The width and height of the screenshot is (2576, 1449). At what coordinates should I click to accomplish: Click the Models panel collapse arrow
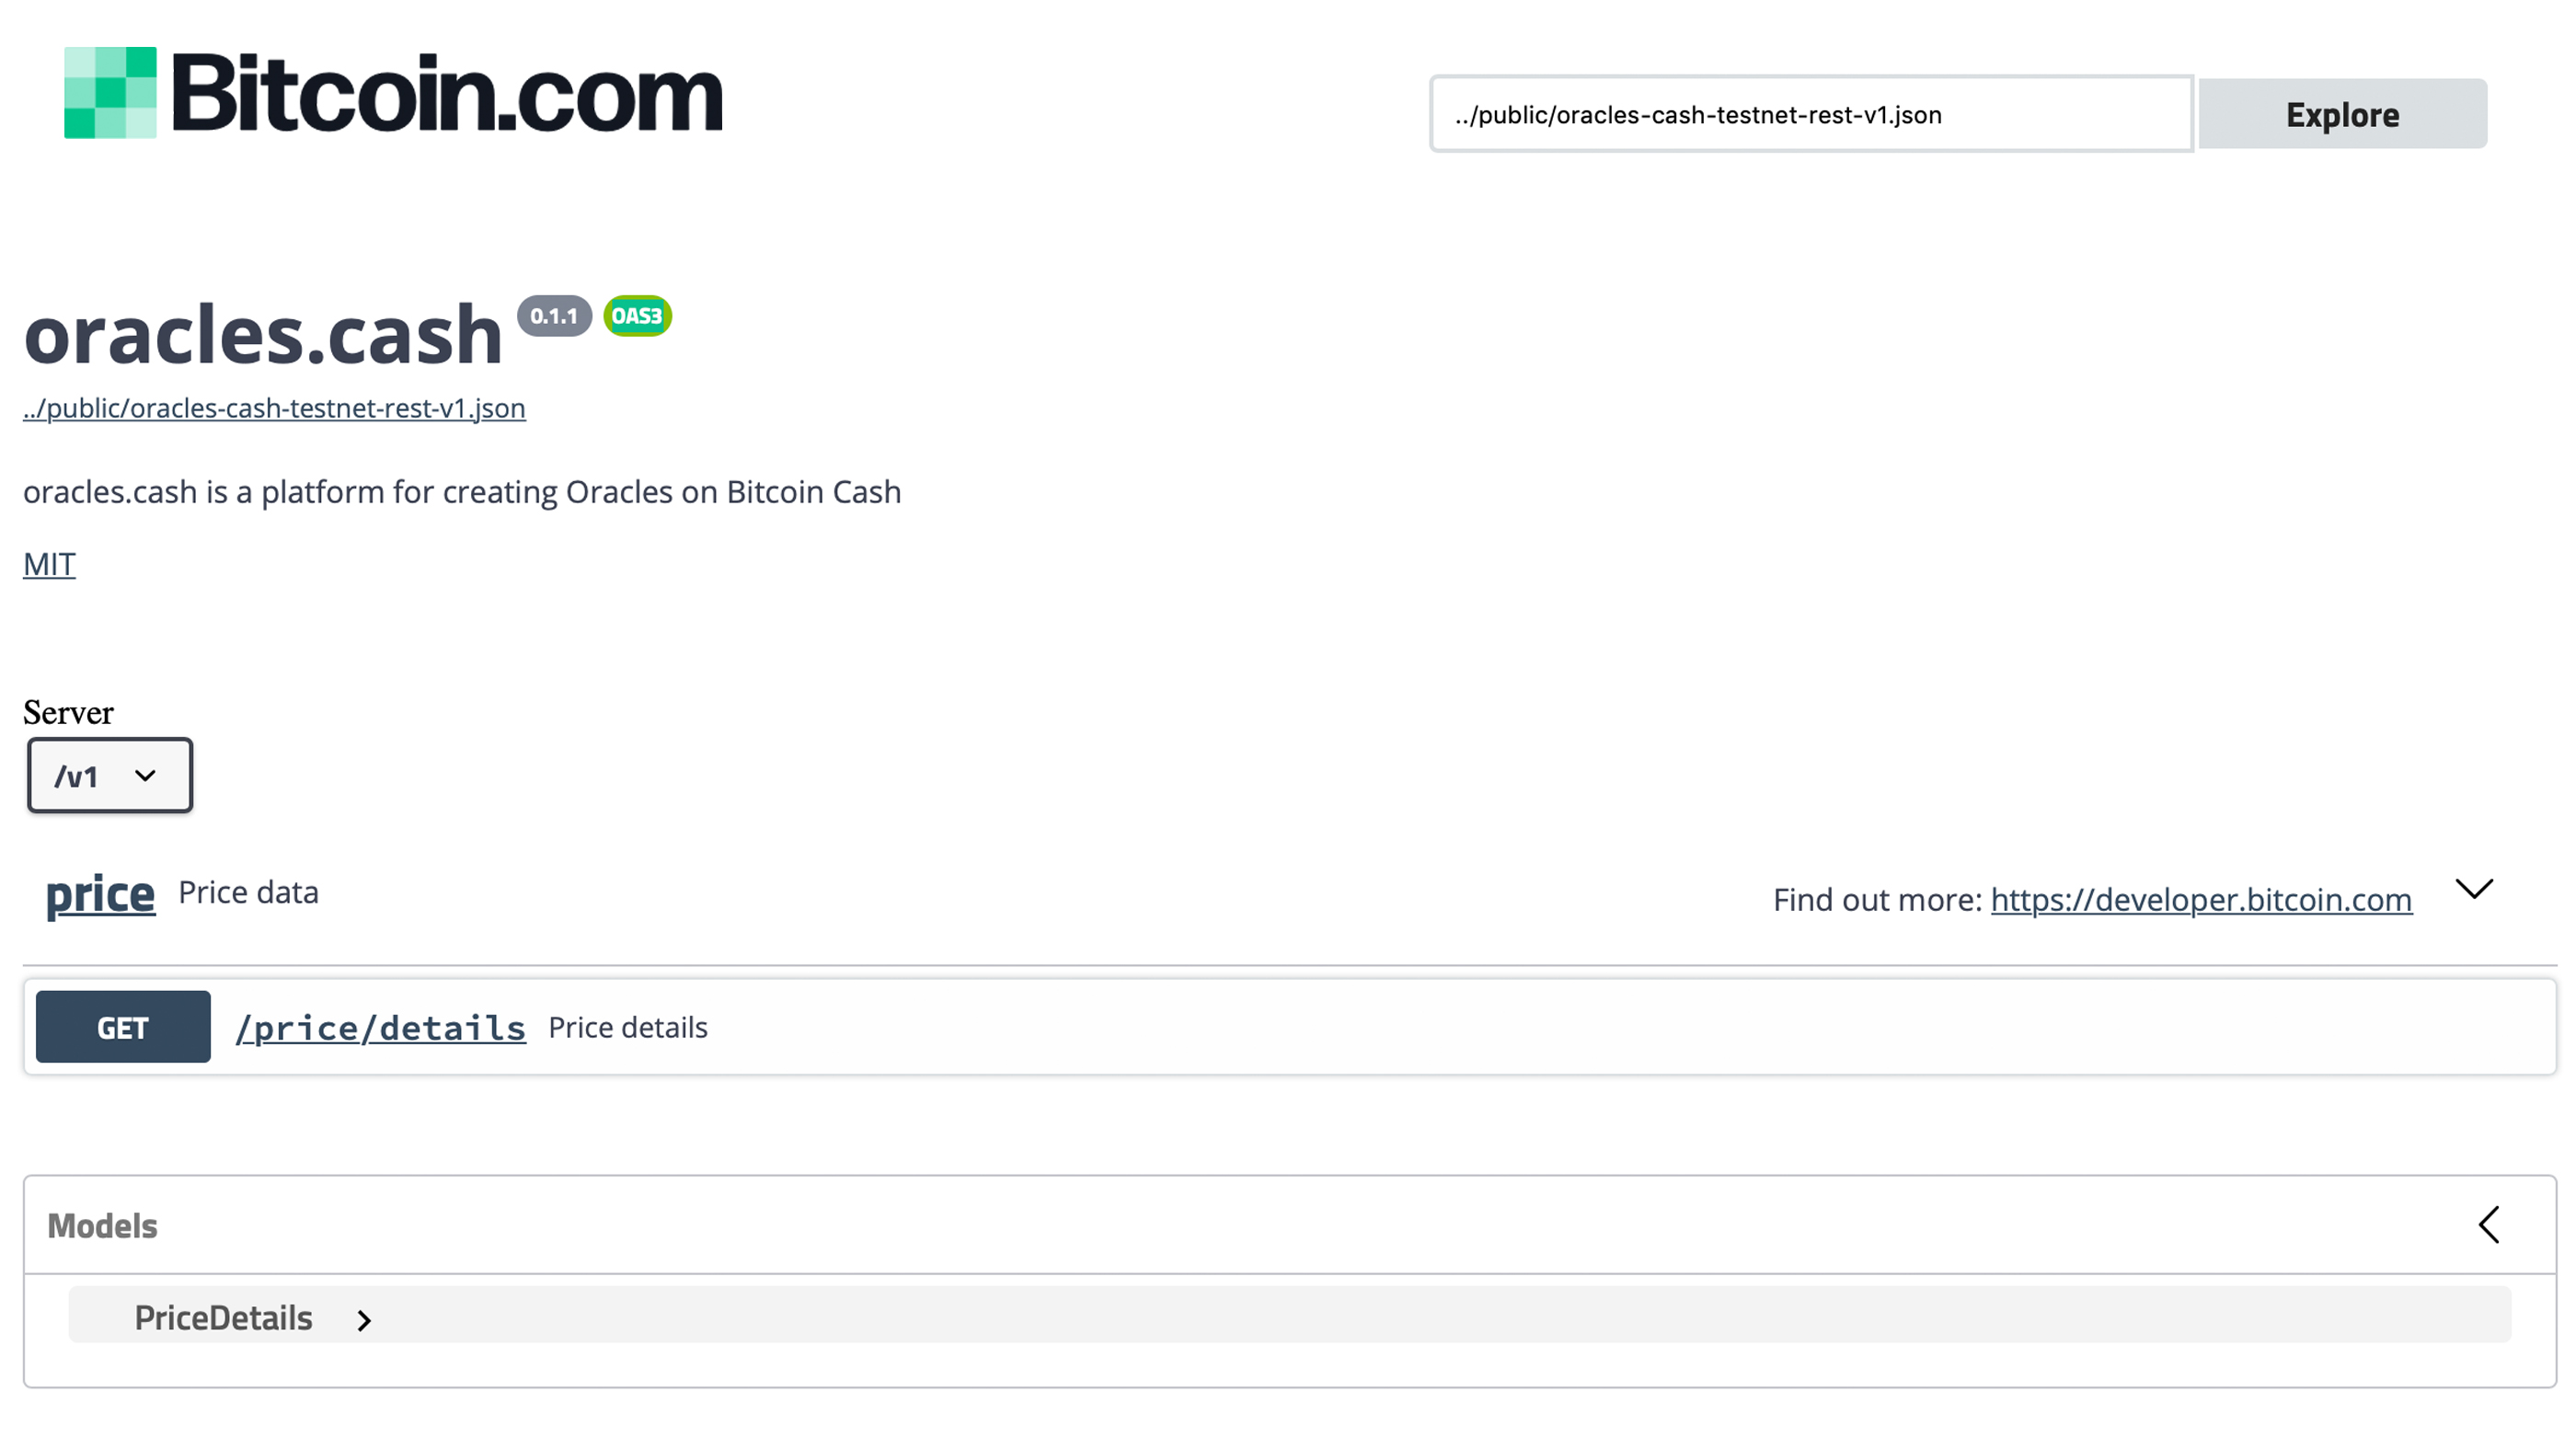[x=2488, y=1225]
